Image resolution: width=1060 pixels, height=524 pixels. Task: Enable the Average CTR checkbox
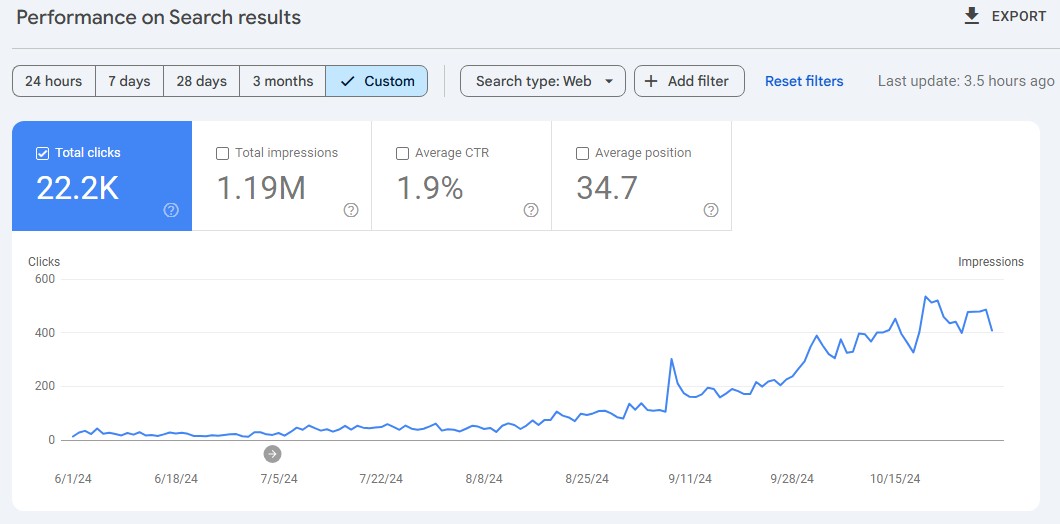pos(402,153)
